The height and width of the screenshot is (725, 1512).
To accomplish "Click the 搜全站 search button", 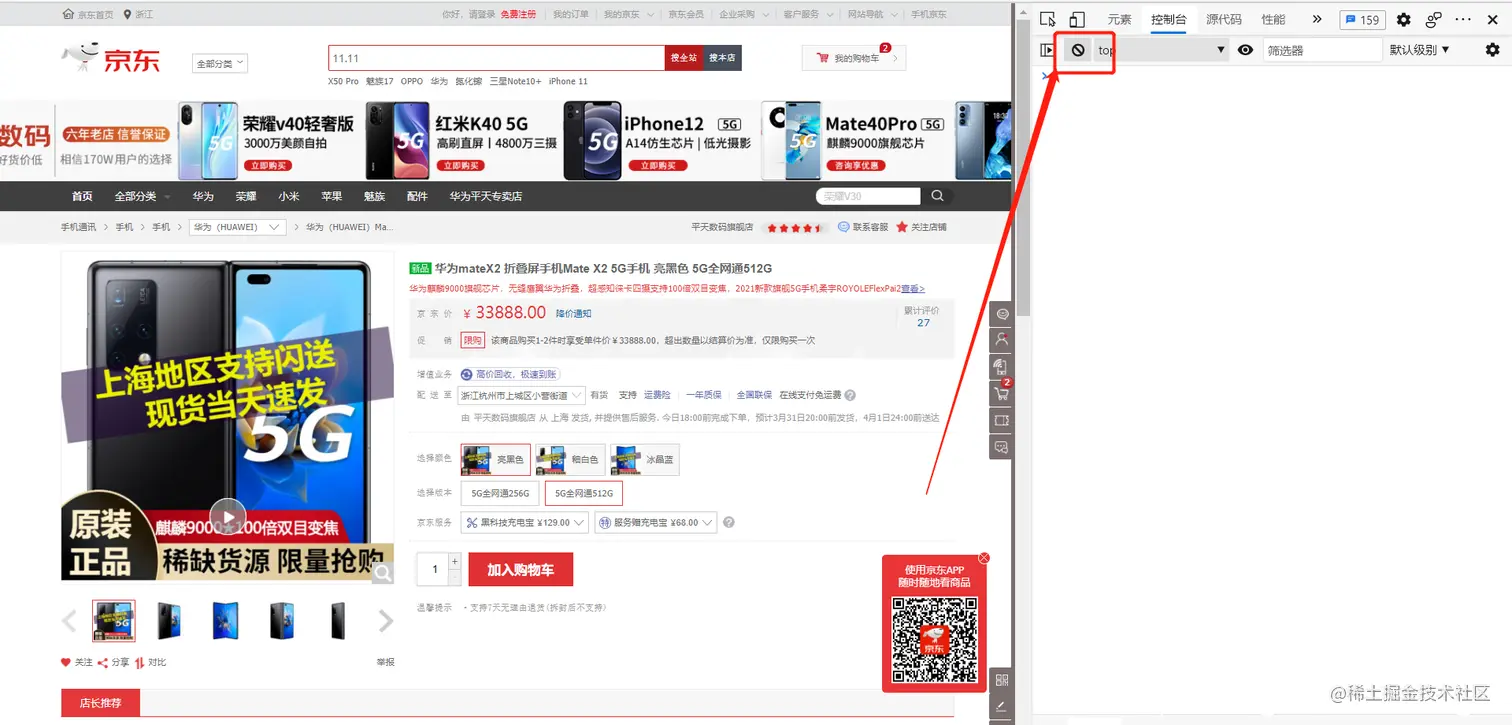I will 684,58.
